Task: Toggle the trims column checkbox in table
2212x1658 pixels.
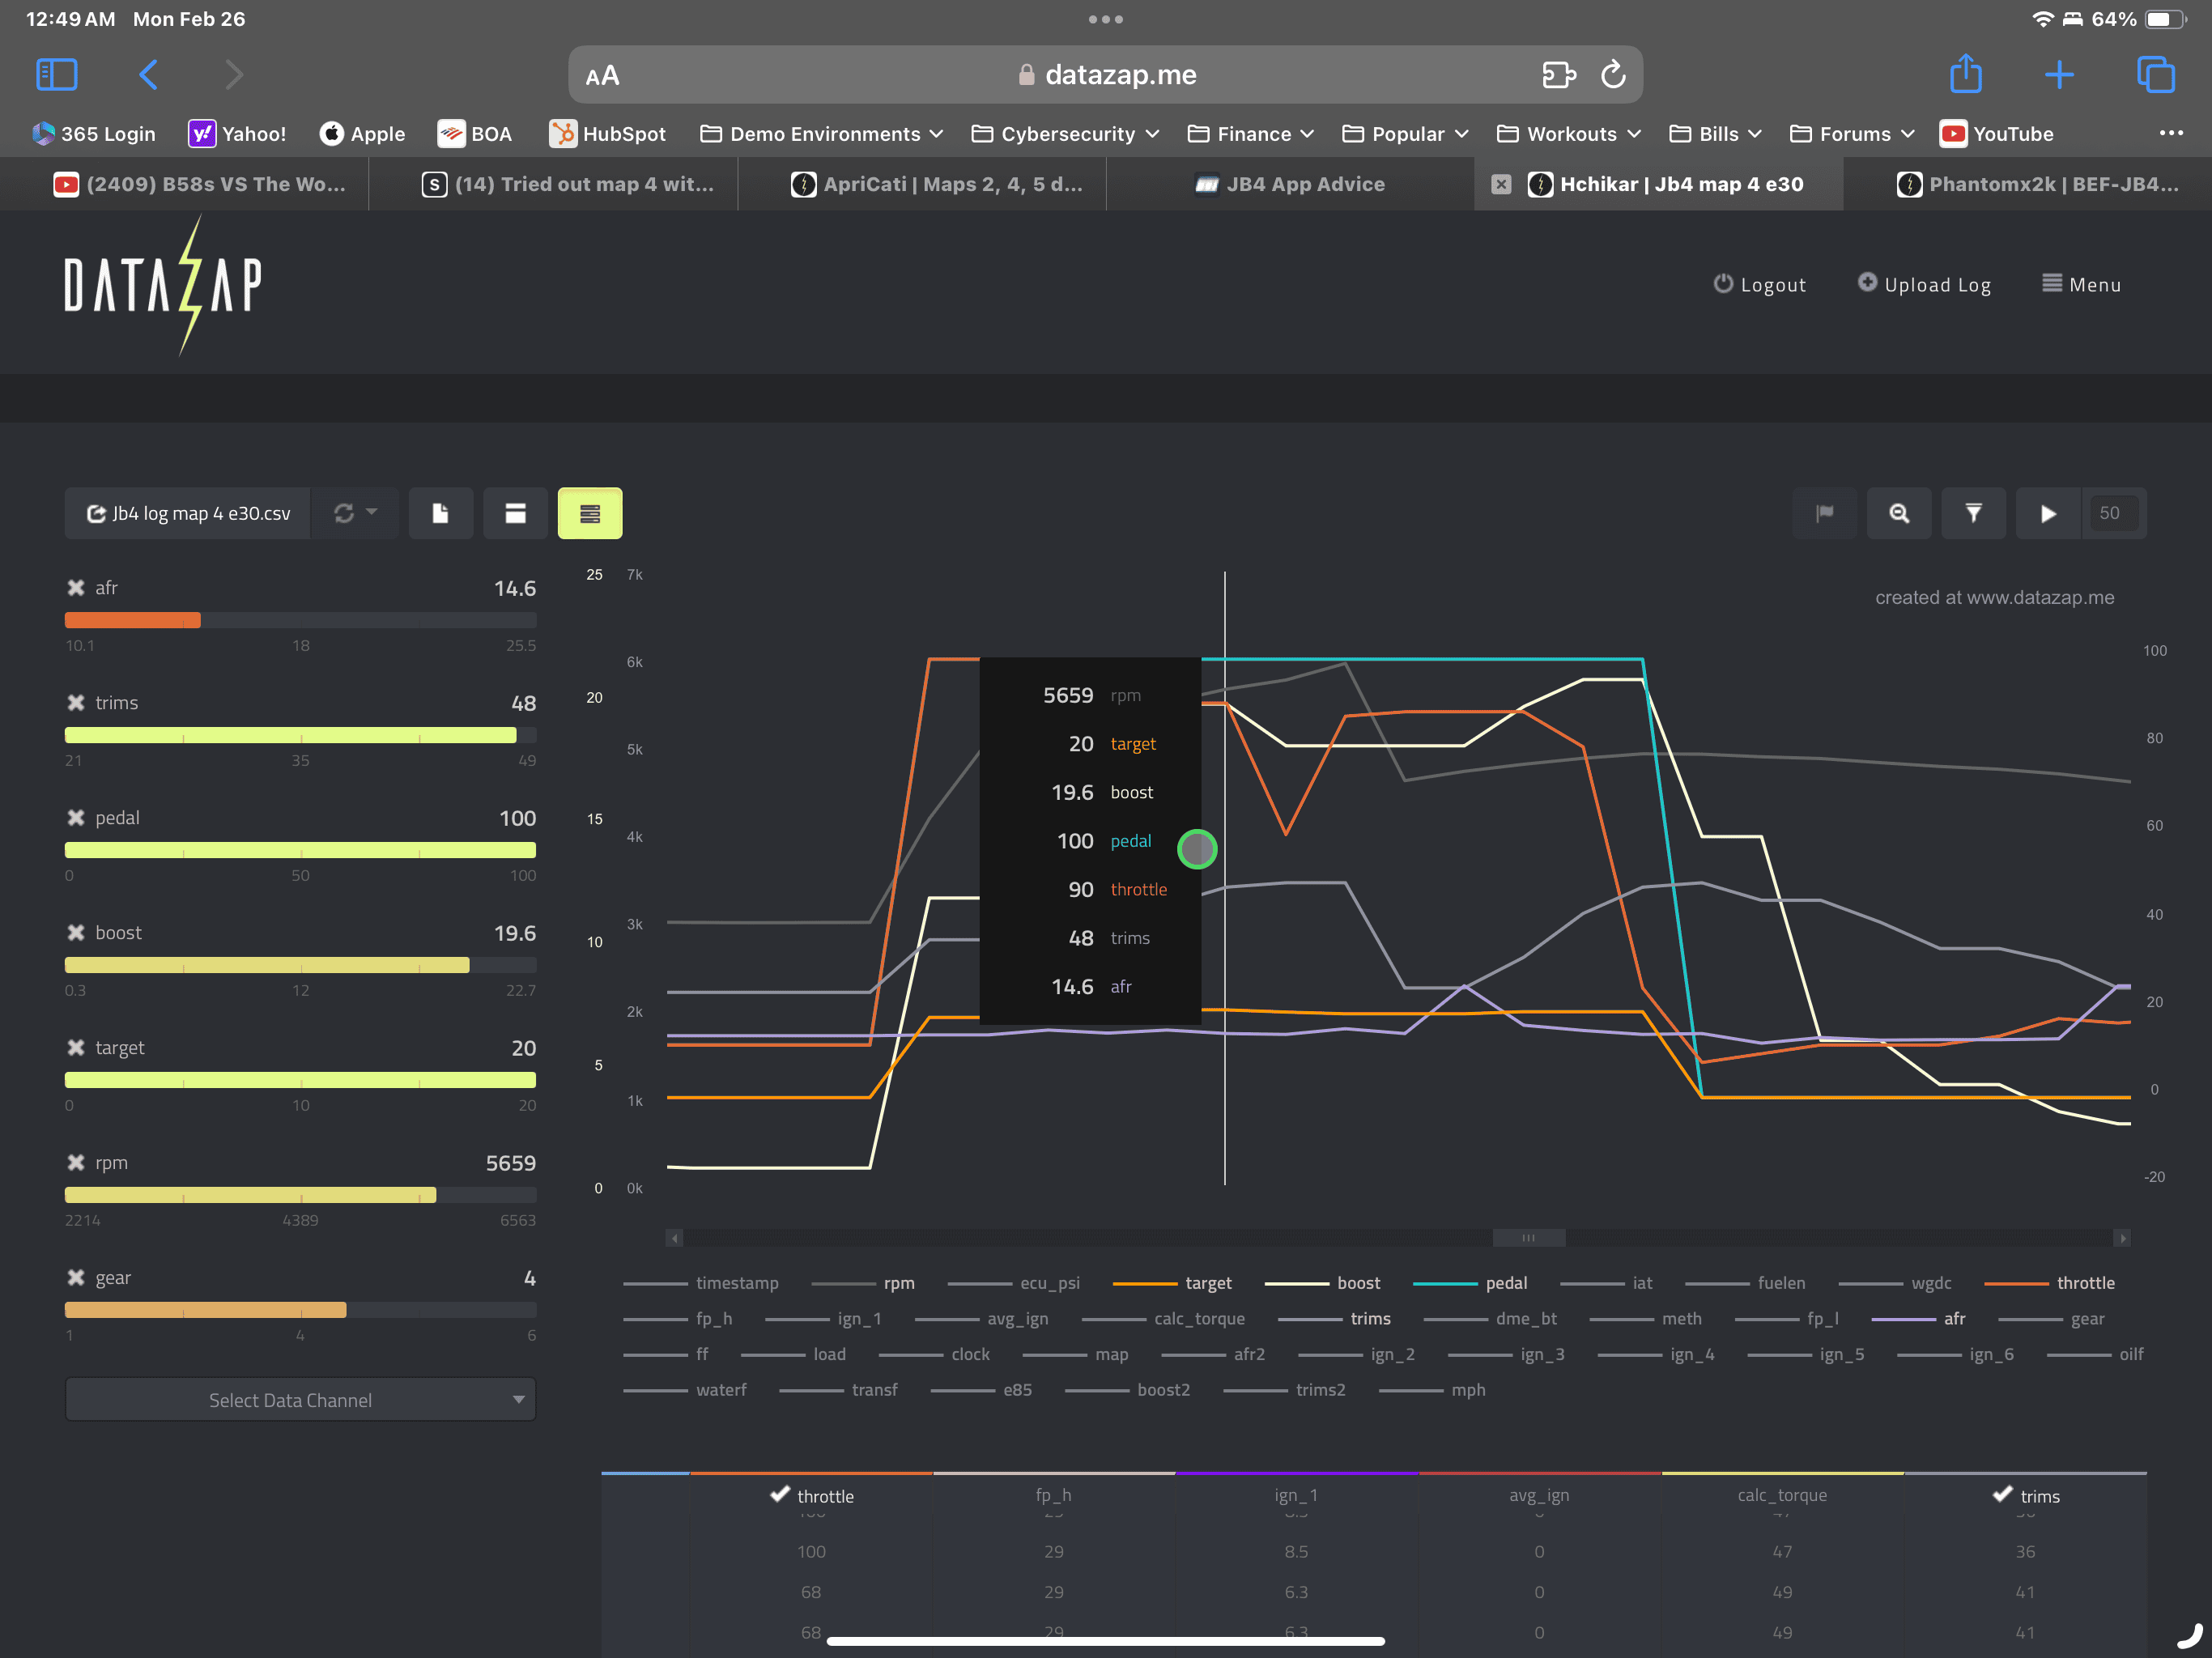Action: point(2002,1494)
